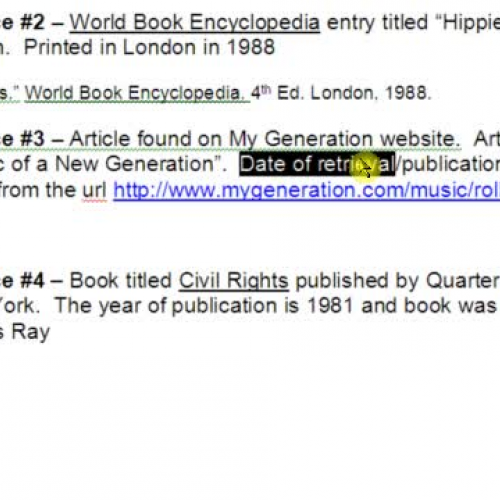The width and height of the screenshot is (500, 500).
Task: Click '#2' source number heading
Action: [32, 23]
